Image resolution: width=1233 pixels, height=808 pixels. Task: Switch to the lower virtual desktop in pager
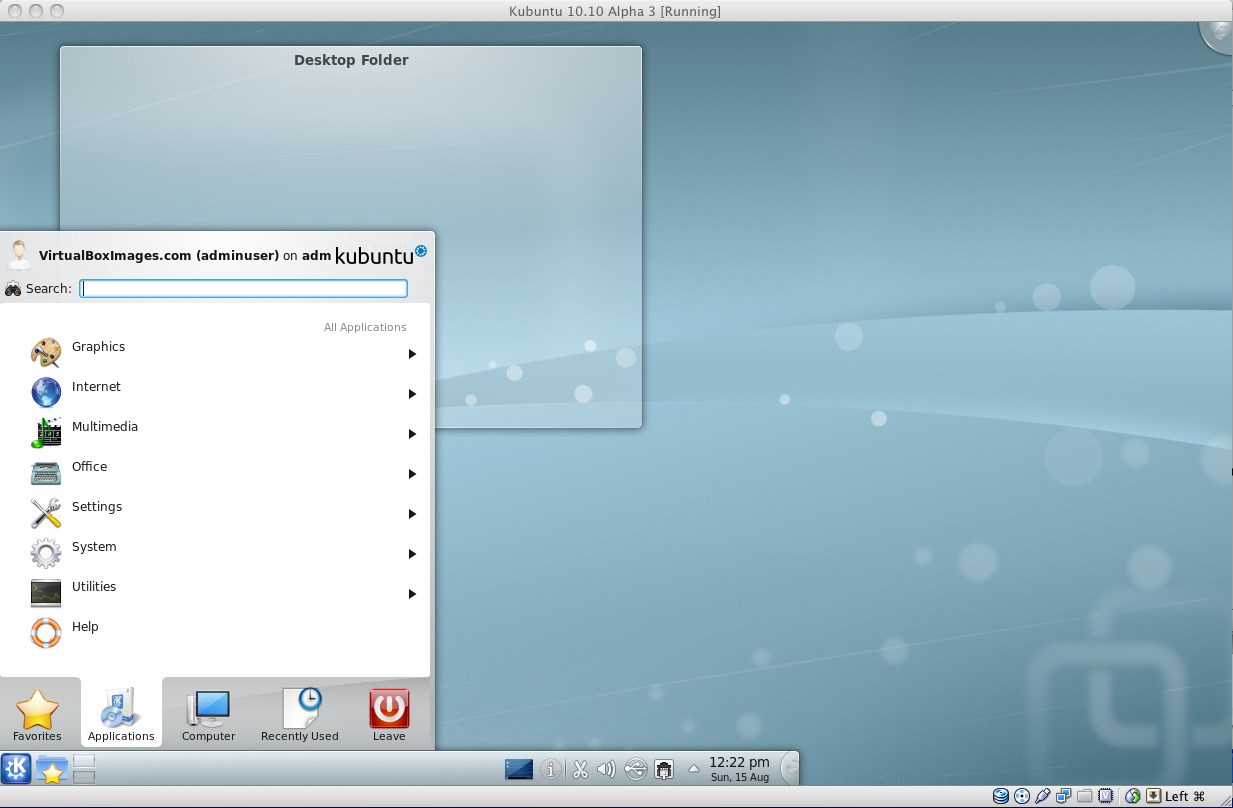tap(84, 776)
